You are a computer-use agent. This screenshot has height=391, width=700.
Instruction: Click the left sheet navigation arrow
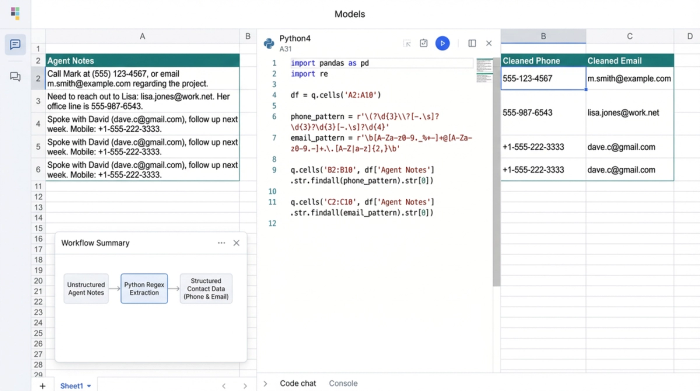[224, 386]
